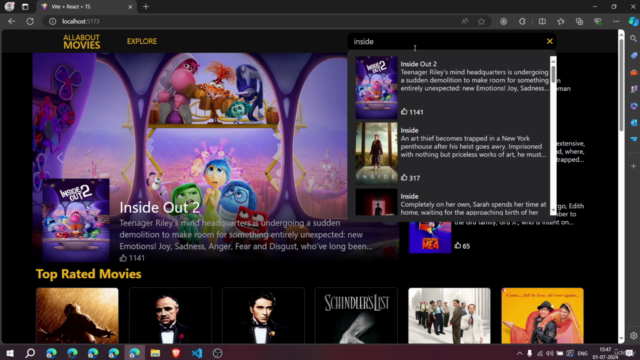Click the ALLABOUT MOVIES logo
This screenshot has width=640, height=360.
82,42
